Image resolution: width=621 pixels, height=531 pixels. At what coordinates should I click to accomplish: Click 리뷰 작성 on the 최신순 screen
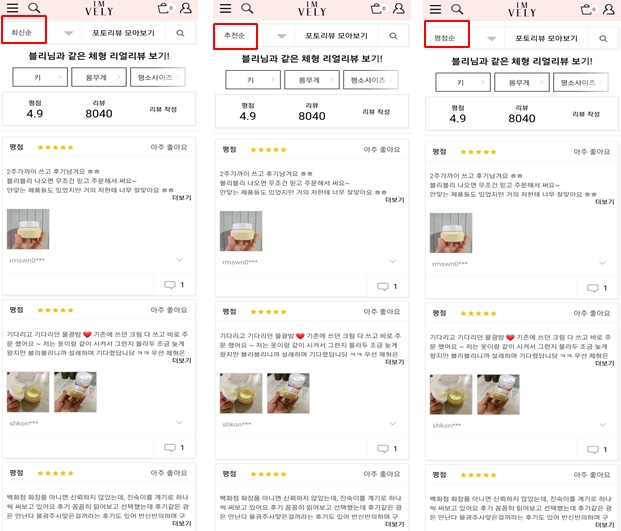pyautogui.click(x=163, y=109)
